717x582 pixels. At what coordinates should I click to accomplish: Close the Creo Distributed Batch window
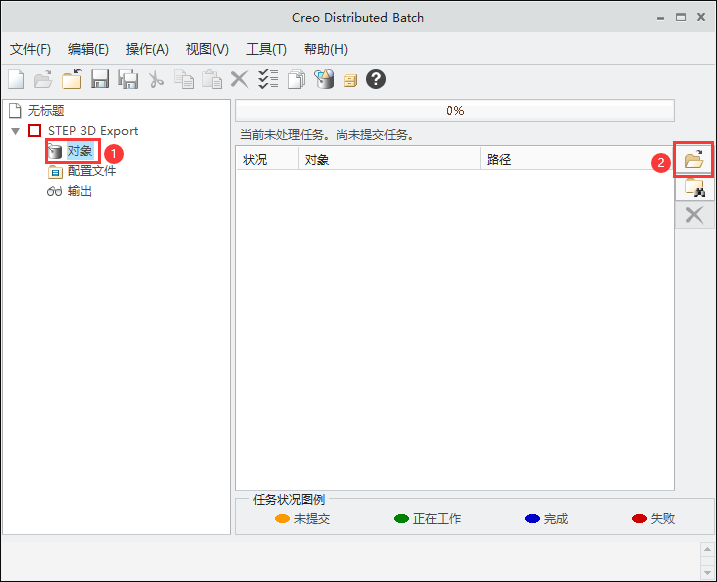[701, 17]
